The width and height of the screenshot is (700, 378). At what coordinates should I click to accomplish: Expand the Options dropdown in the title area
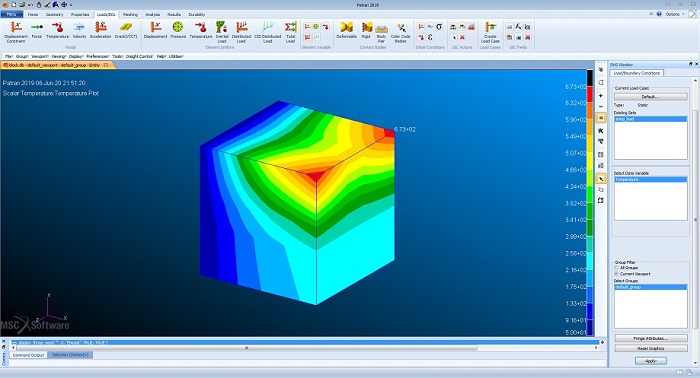click(x=675, y=14)
